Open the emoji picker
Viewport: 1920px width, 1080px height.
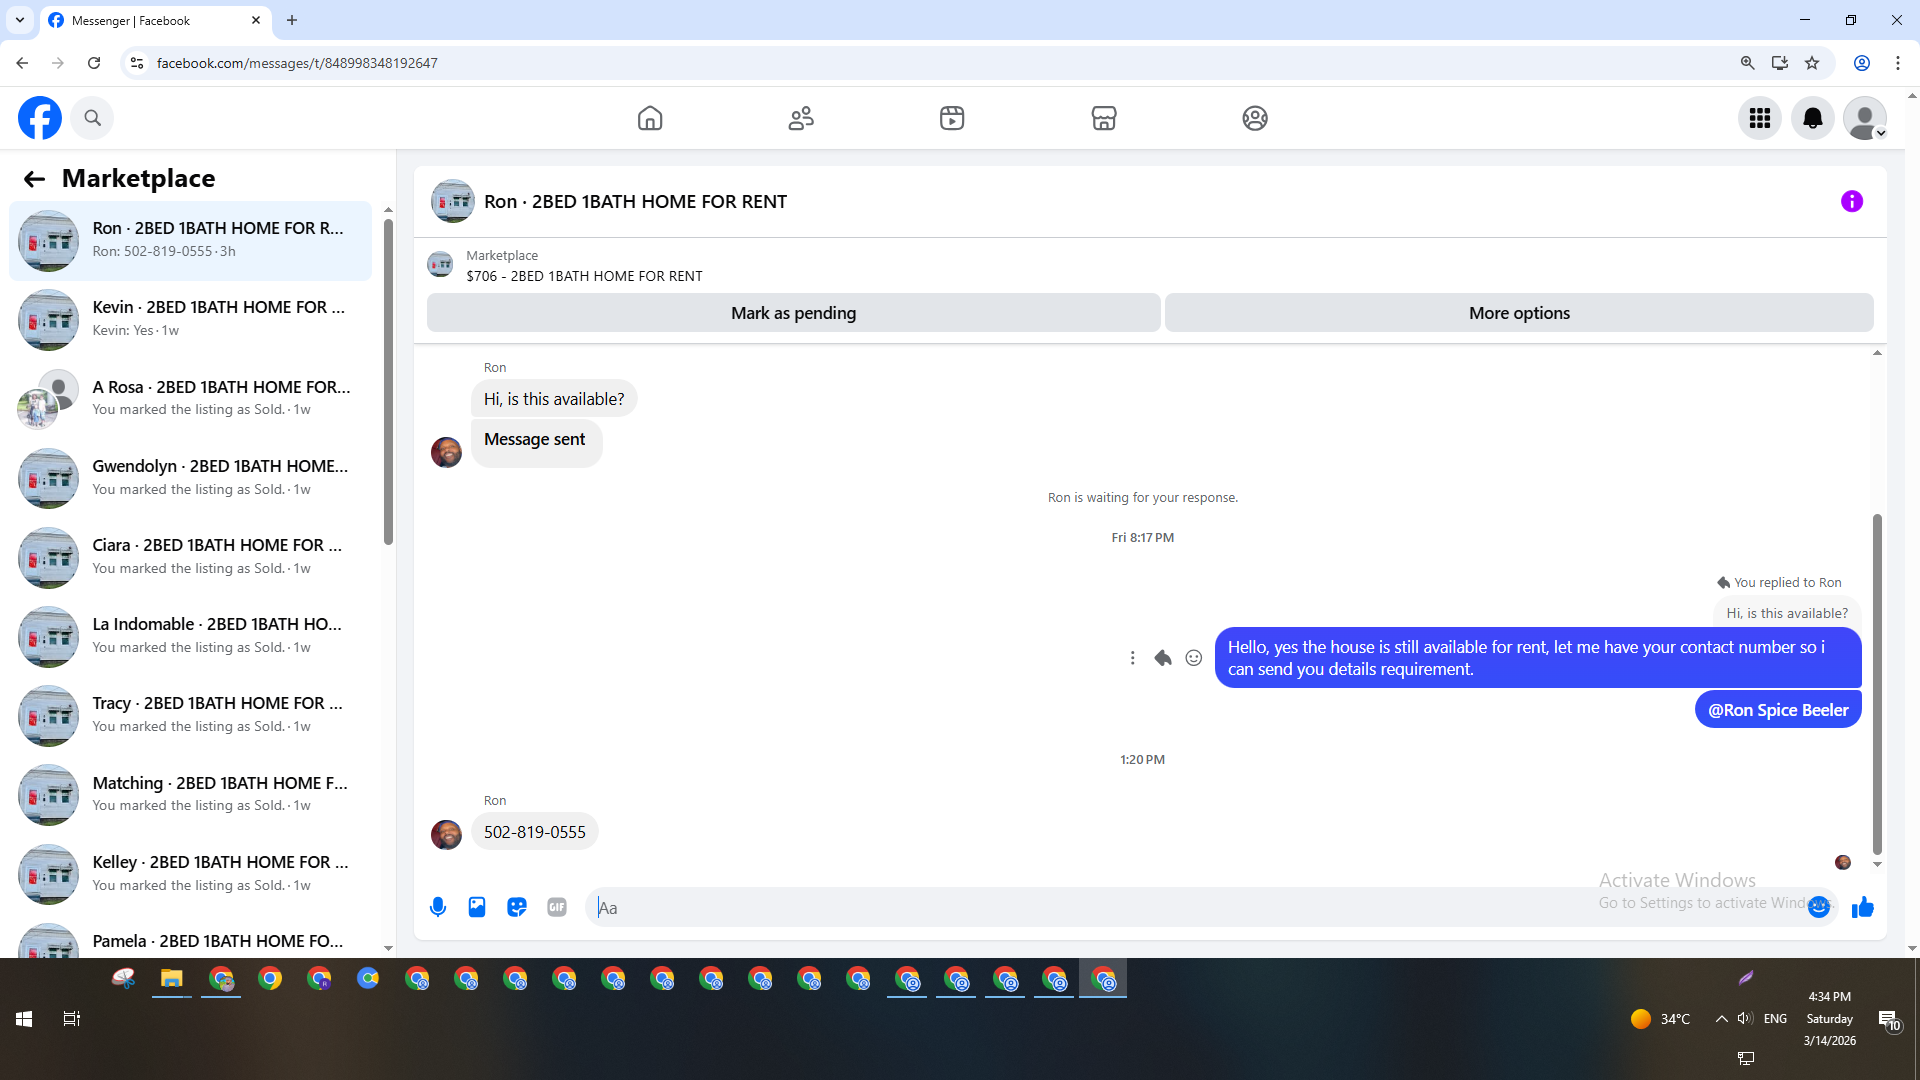1819,907
